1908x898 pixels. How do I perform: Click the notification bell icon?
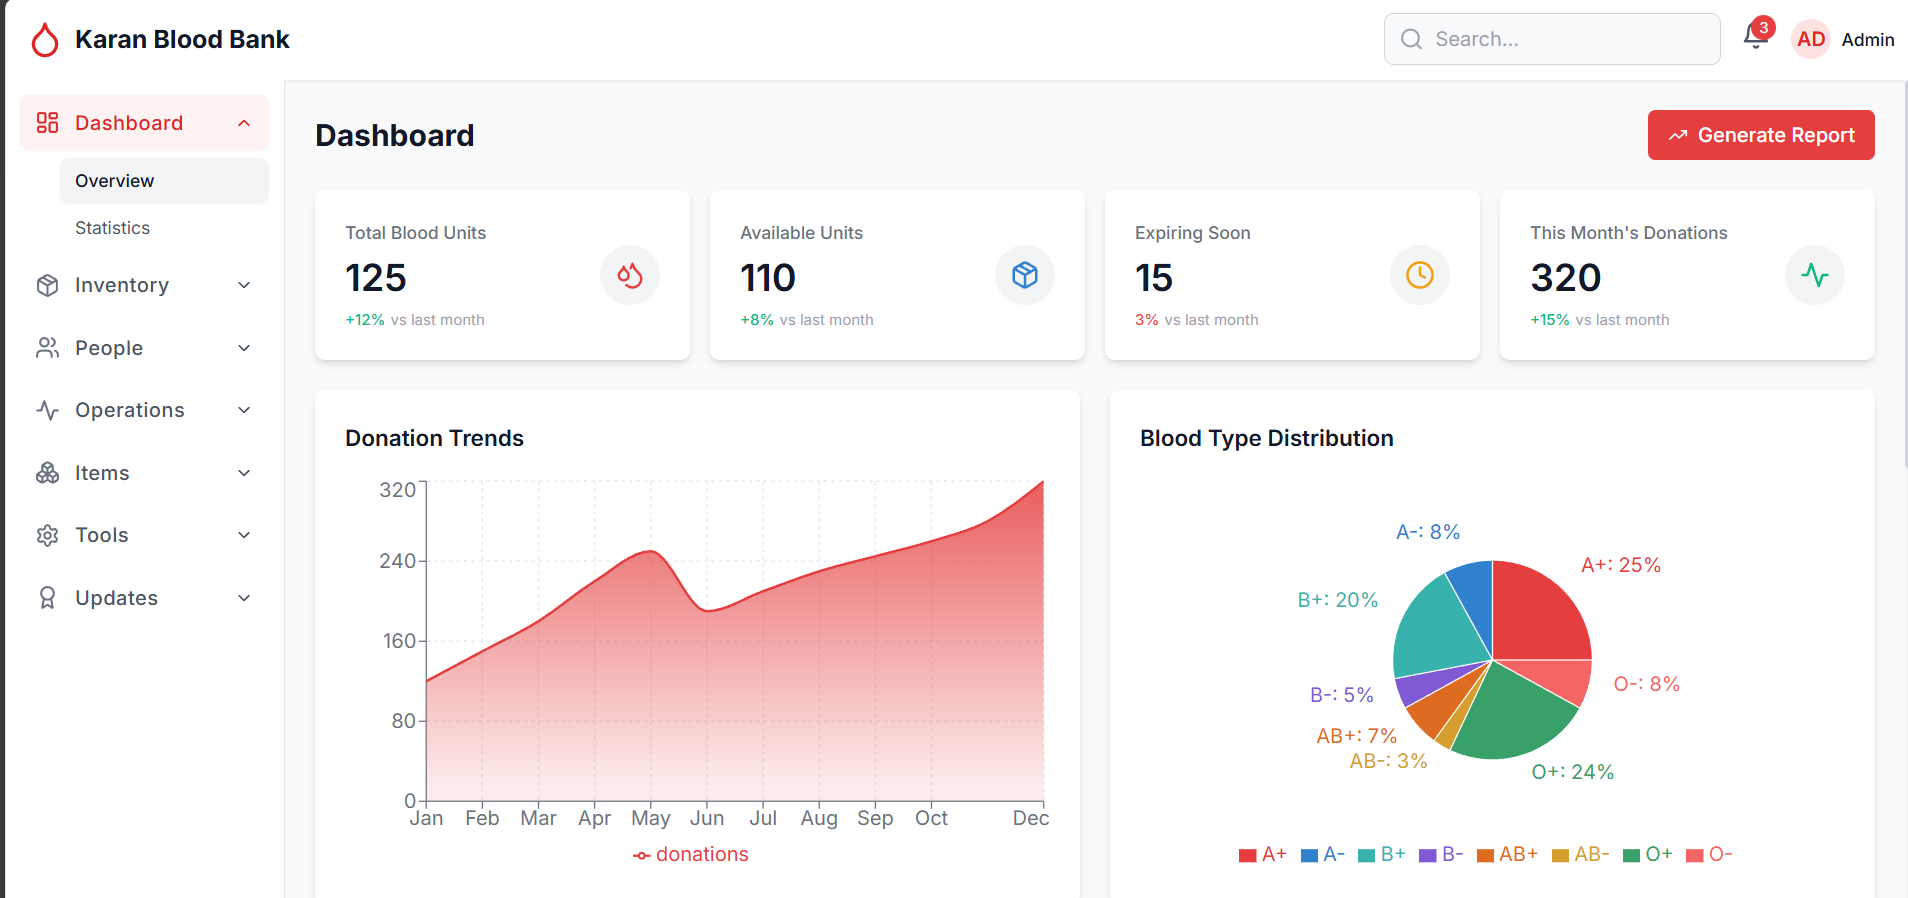pyautogui.click(x=1755, y=37)
